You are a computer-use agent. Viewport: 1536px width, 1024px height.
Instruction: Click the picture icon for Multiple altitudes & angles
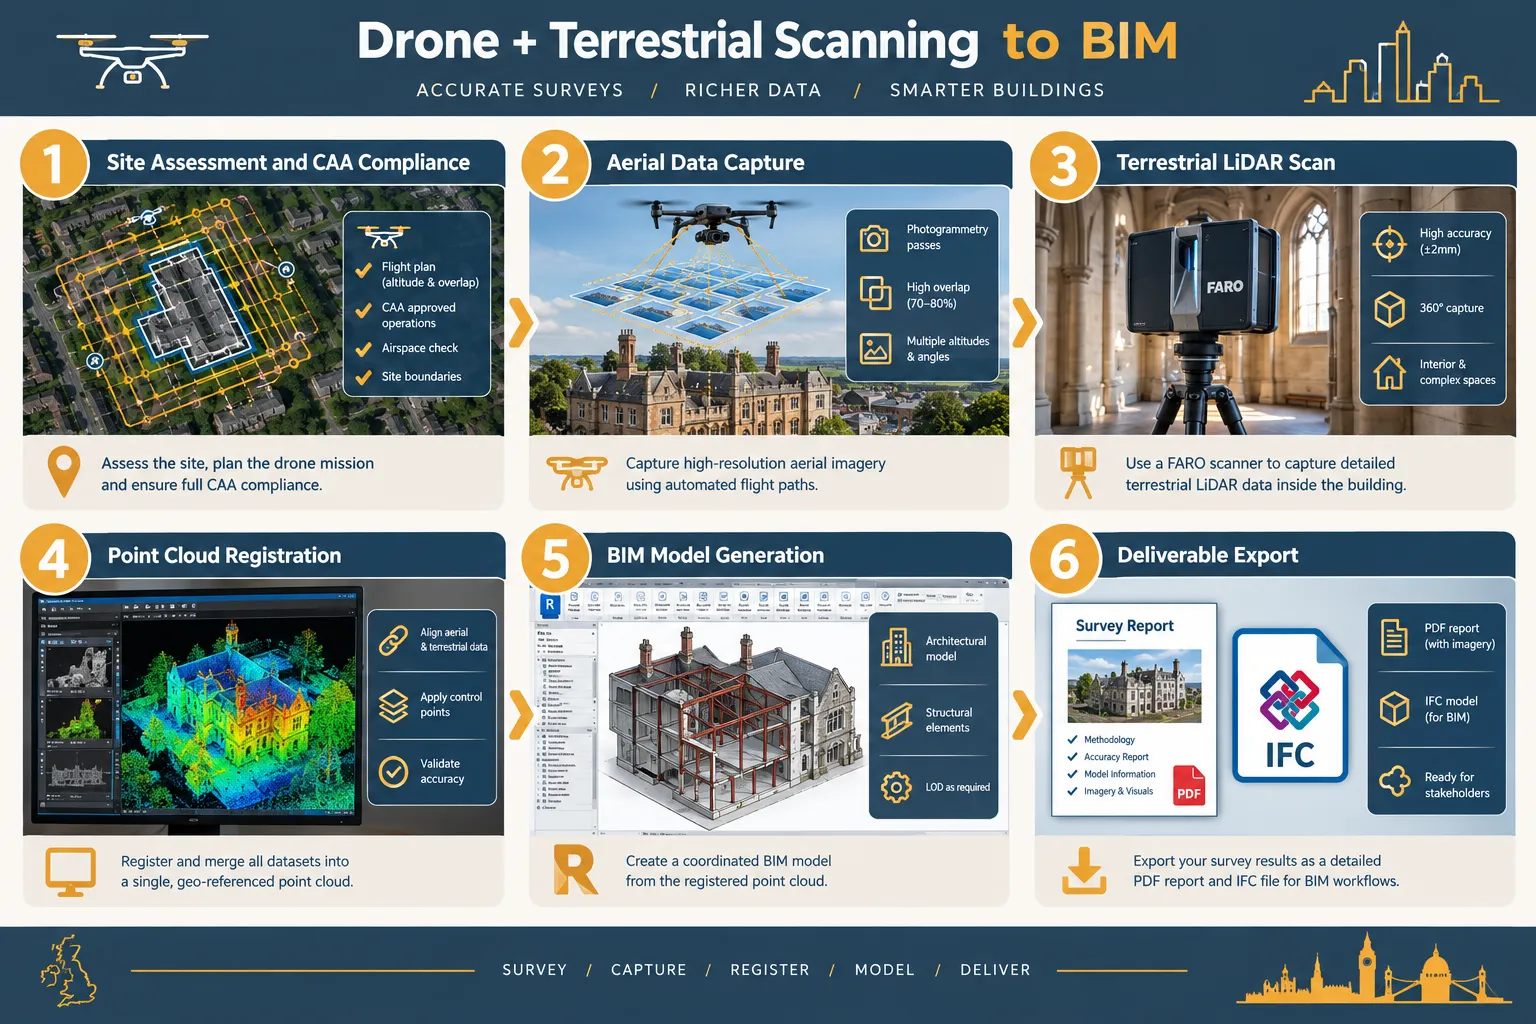[x=875, y=349]
